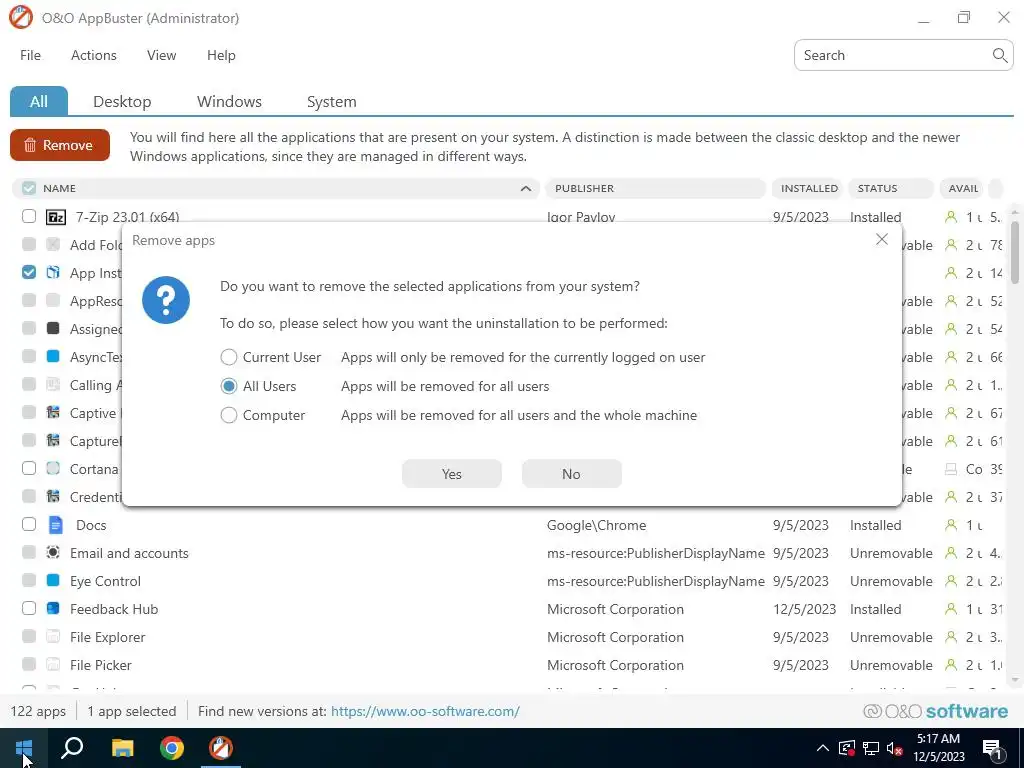Viewport: 1024px width, 768px height.
Task: Click the user icon in 7-Zip row
Action: [951, 217]
